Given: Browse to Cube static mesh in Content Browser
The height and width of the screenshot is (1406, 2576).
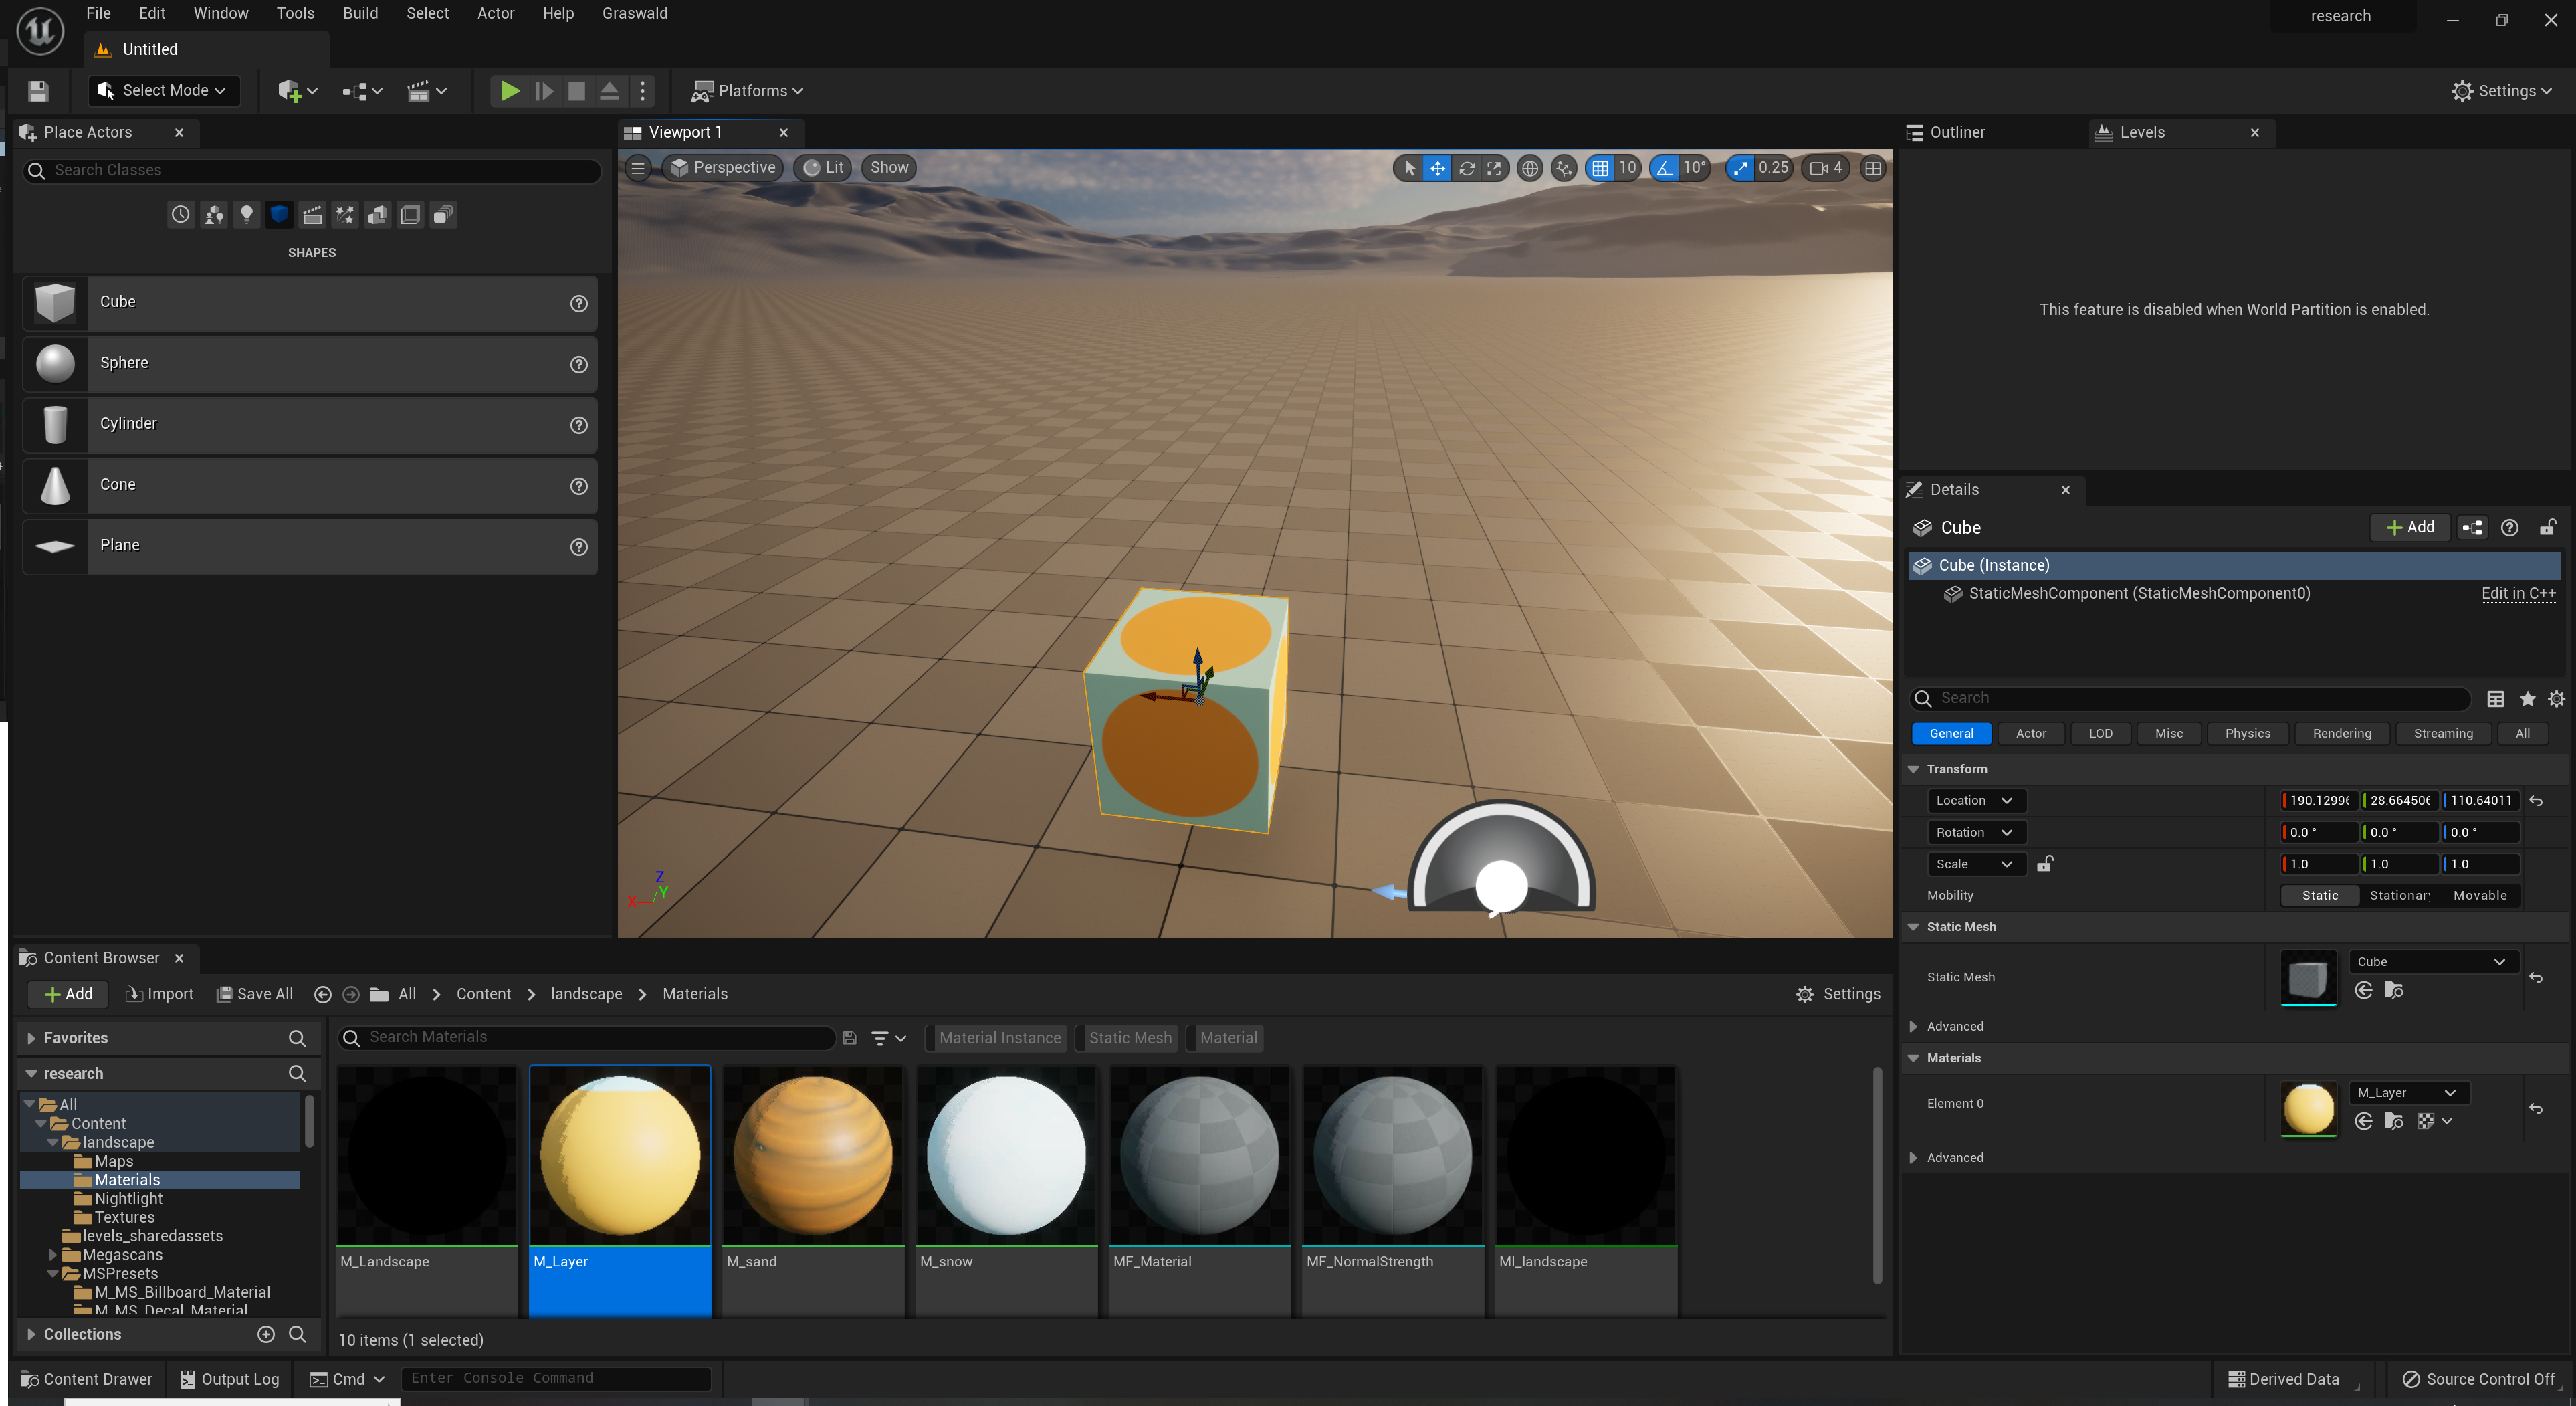Looking at the screenshot, I should coord(2393,990).
